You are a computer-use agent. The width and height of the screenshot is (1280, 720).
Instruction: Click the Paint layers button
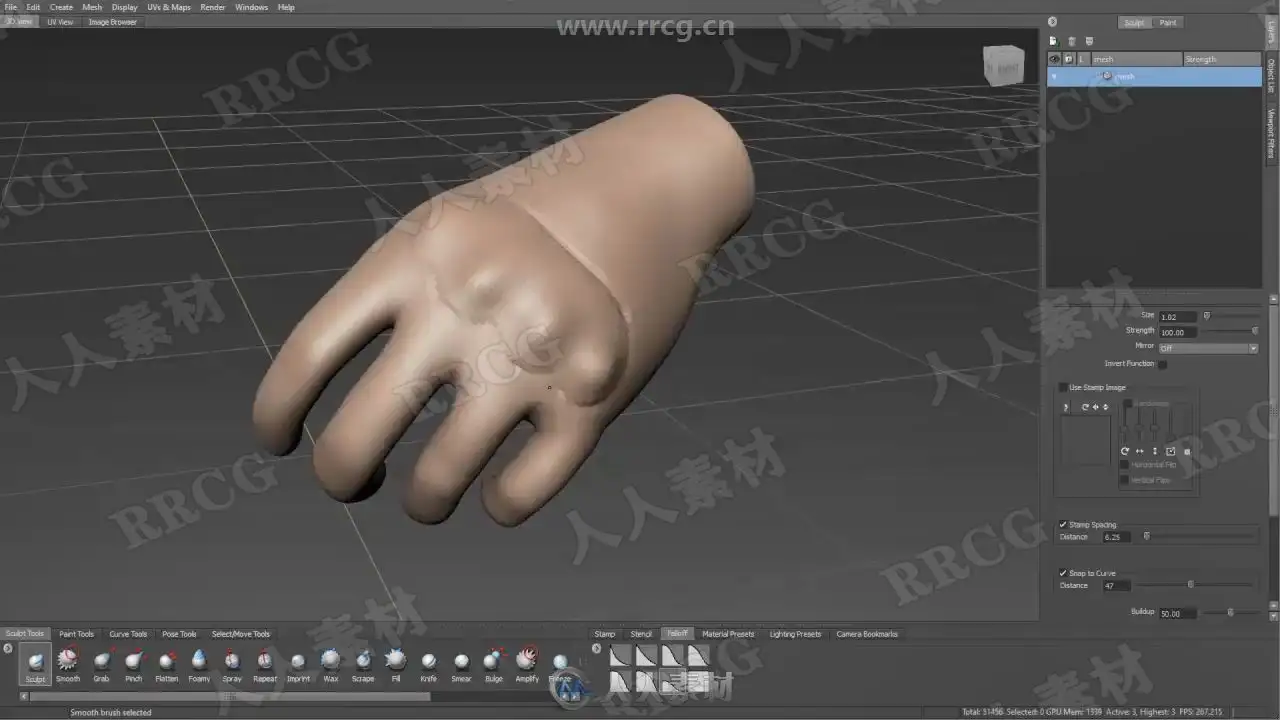tap(1168, 22)
